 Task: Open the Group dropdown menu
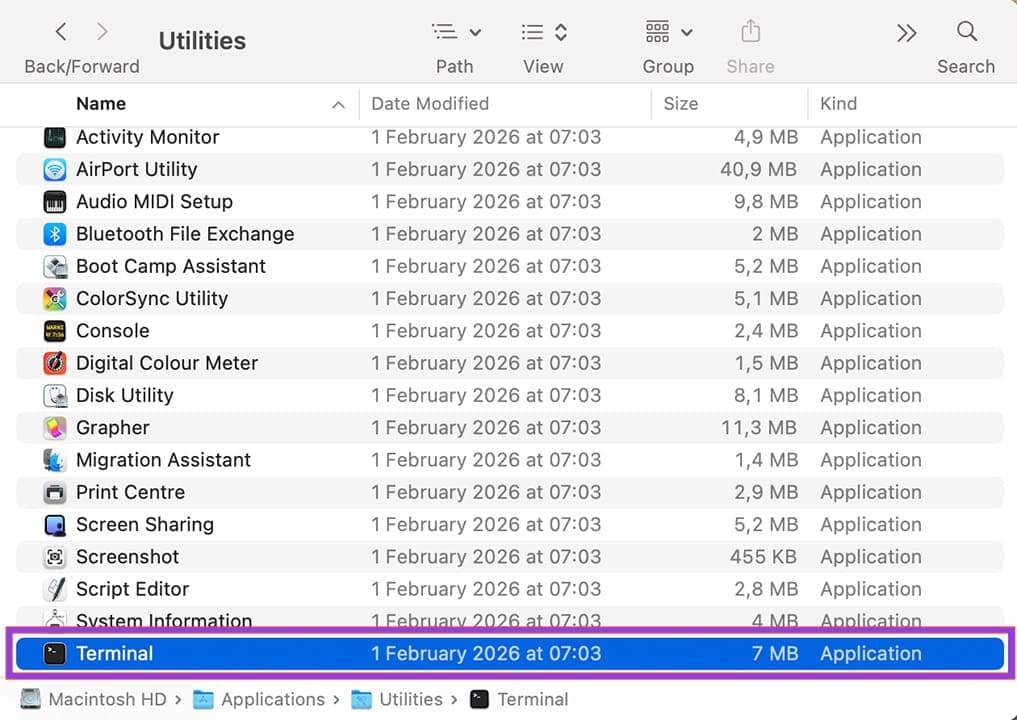[x=669, y=31]
